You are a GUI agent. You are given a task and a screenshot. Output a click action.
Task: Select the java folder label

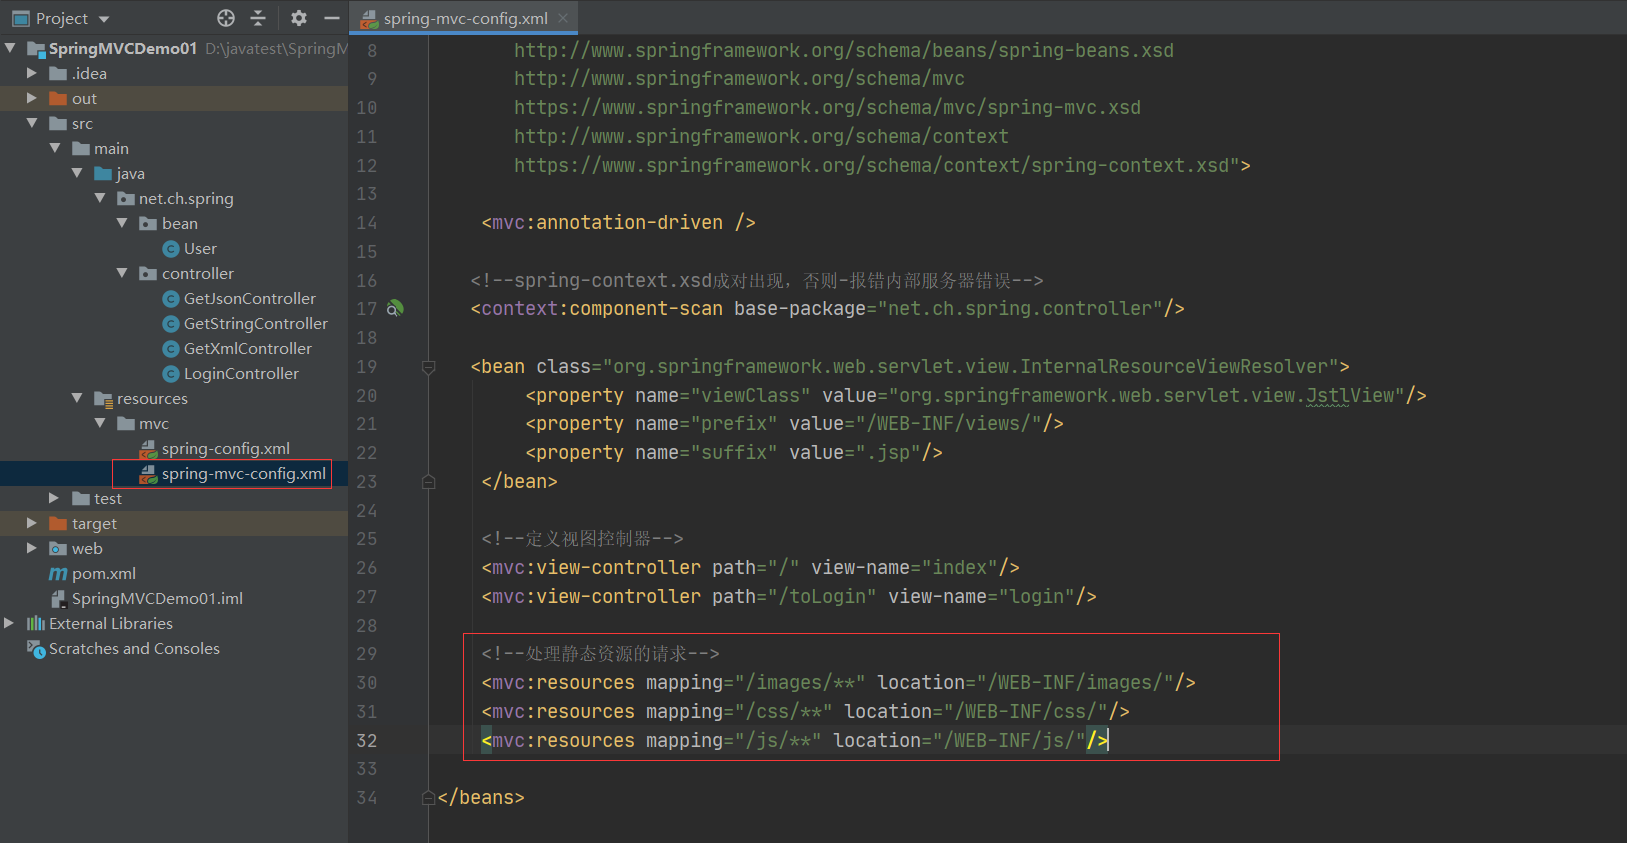click(x=130, y=174)
